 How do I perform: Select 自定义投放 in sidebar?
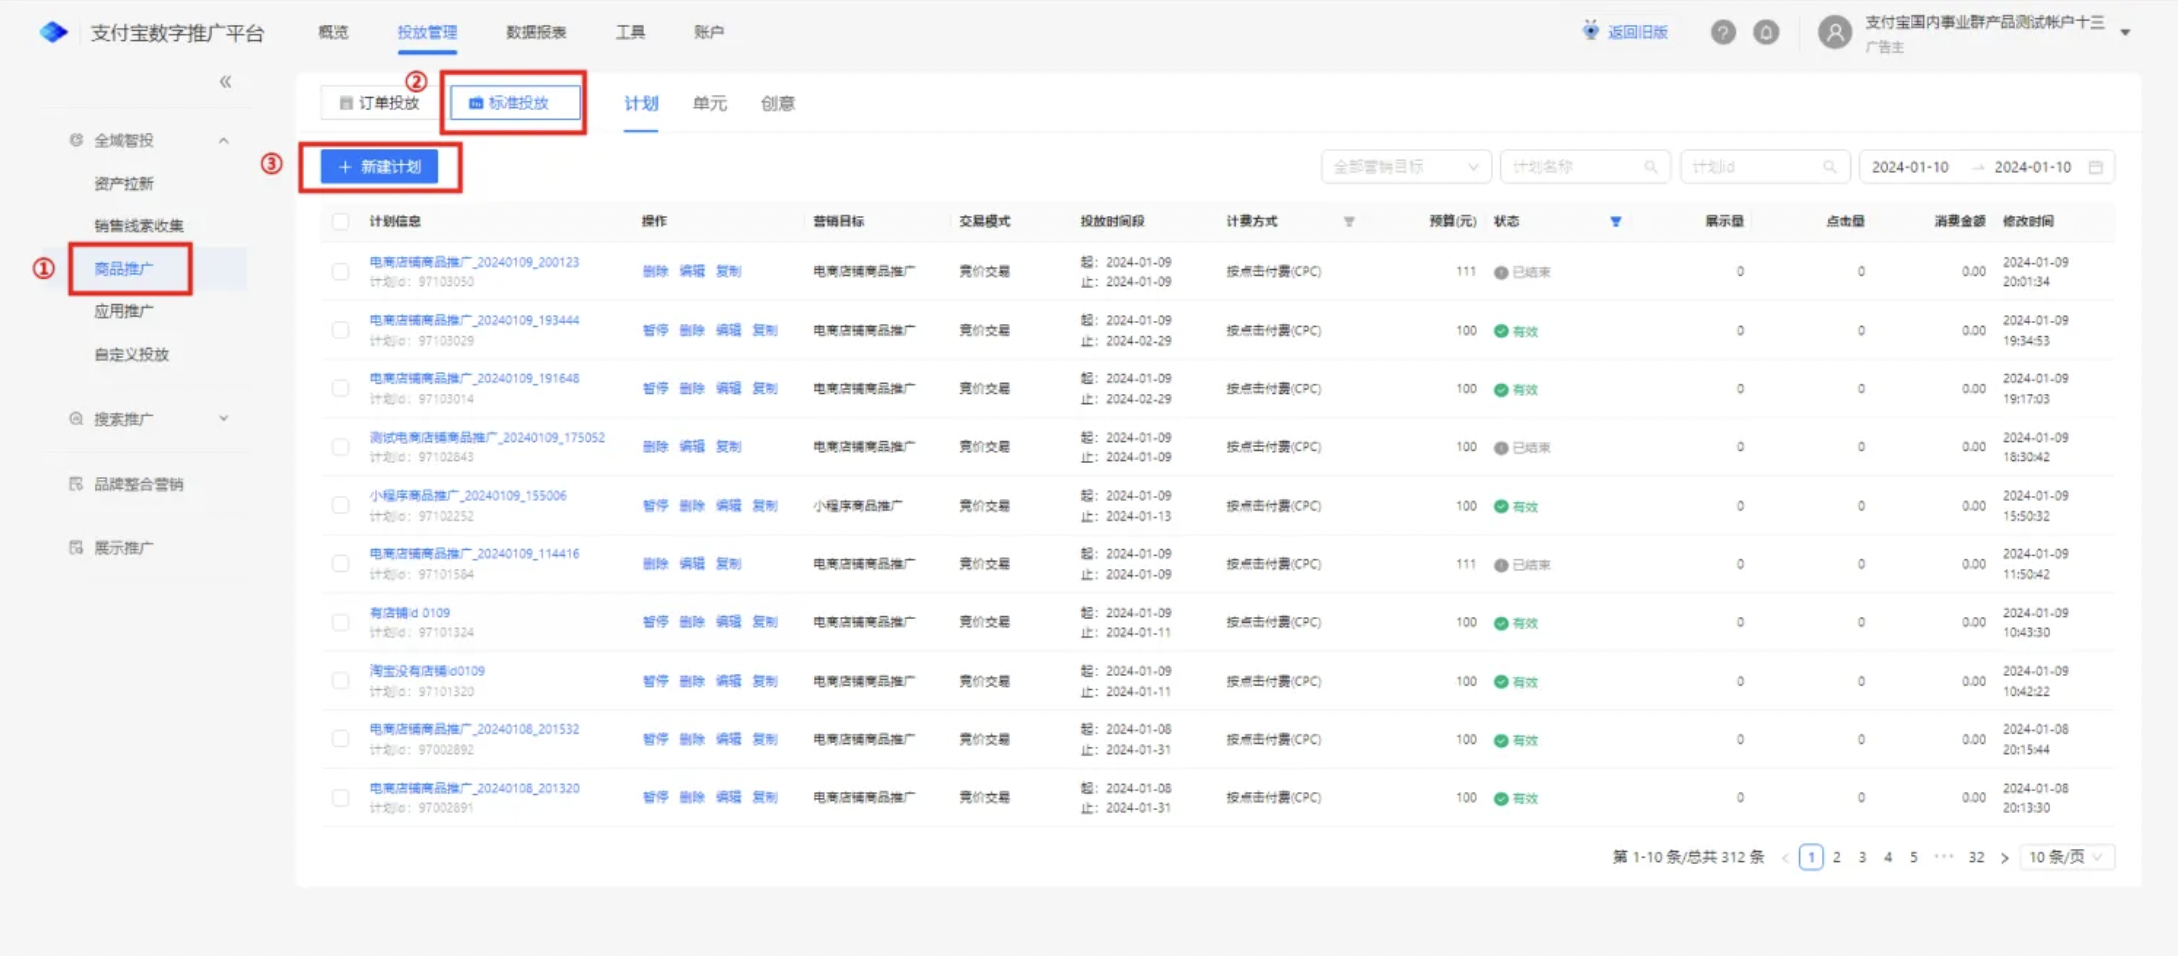pyautogui.click(x=132, y=355)
